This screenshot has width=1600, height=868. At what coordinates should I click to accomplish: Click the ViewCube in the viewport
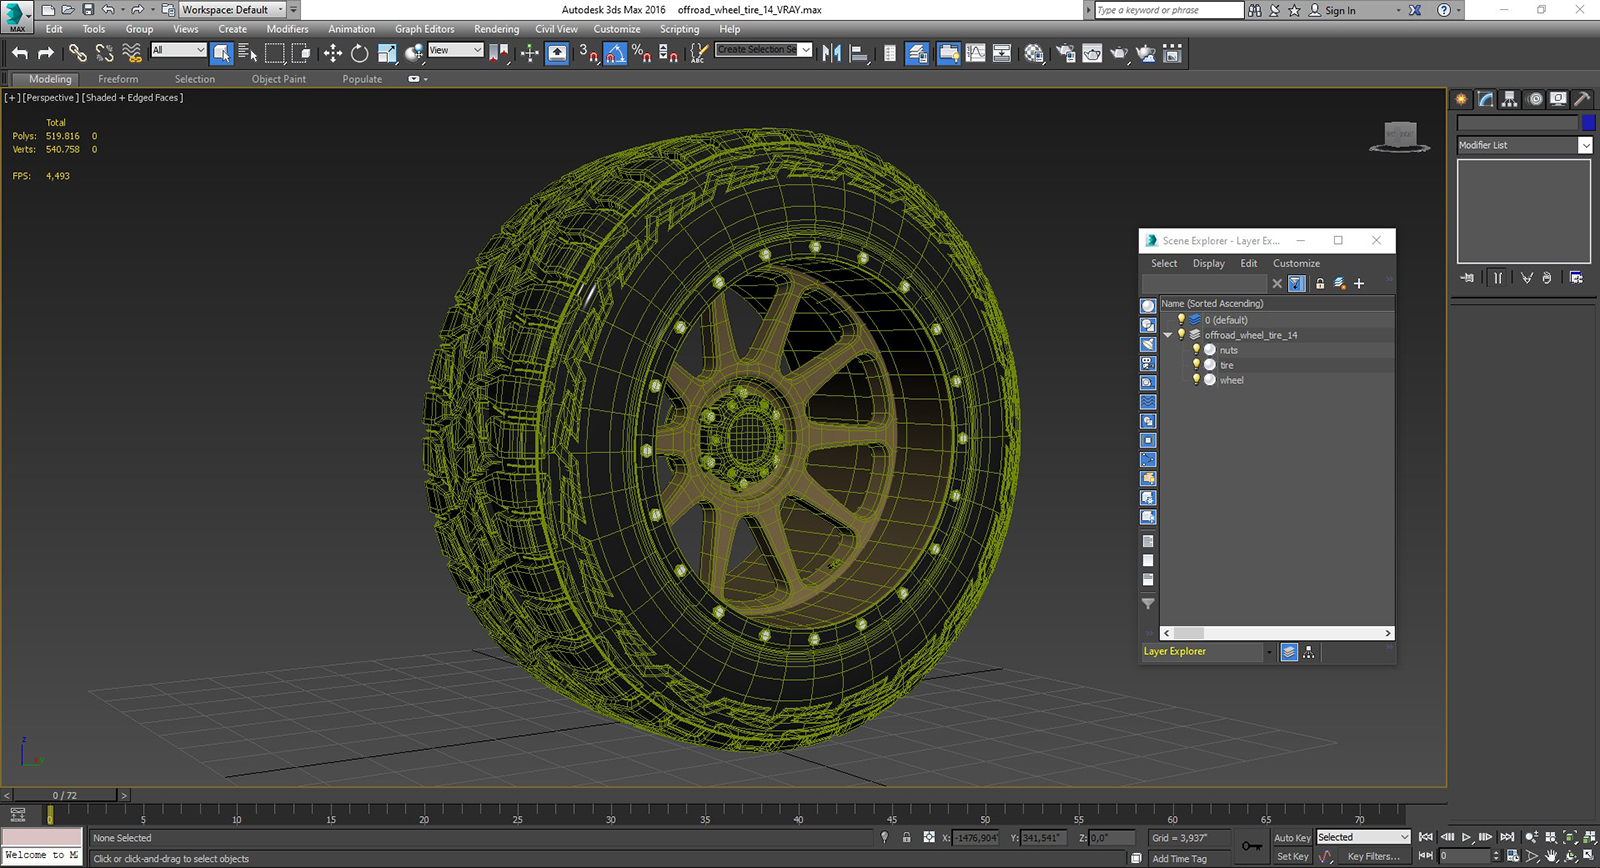(1400, 136)
